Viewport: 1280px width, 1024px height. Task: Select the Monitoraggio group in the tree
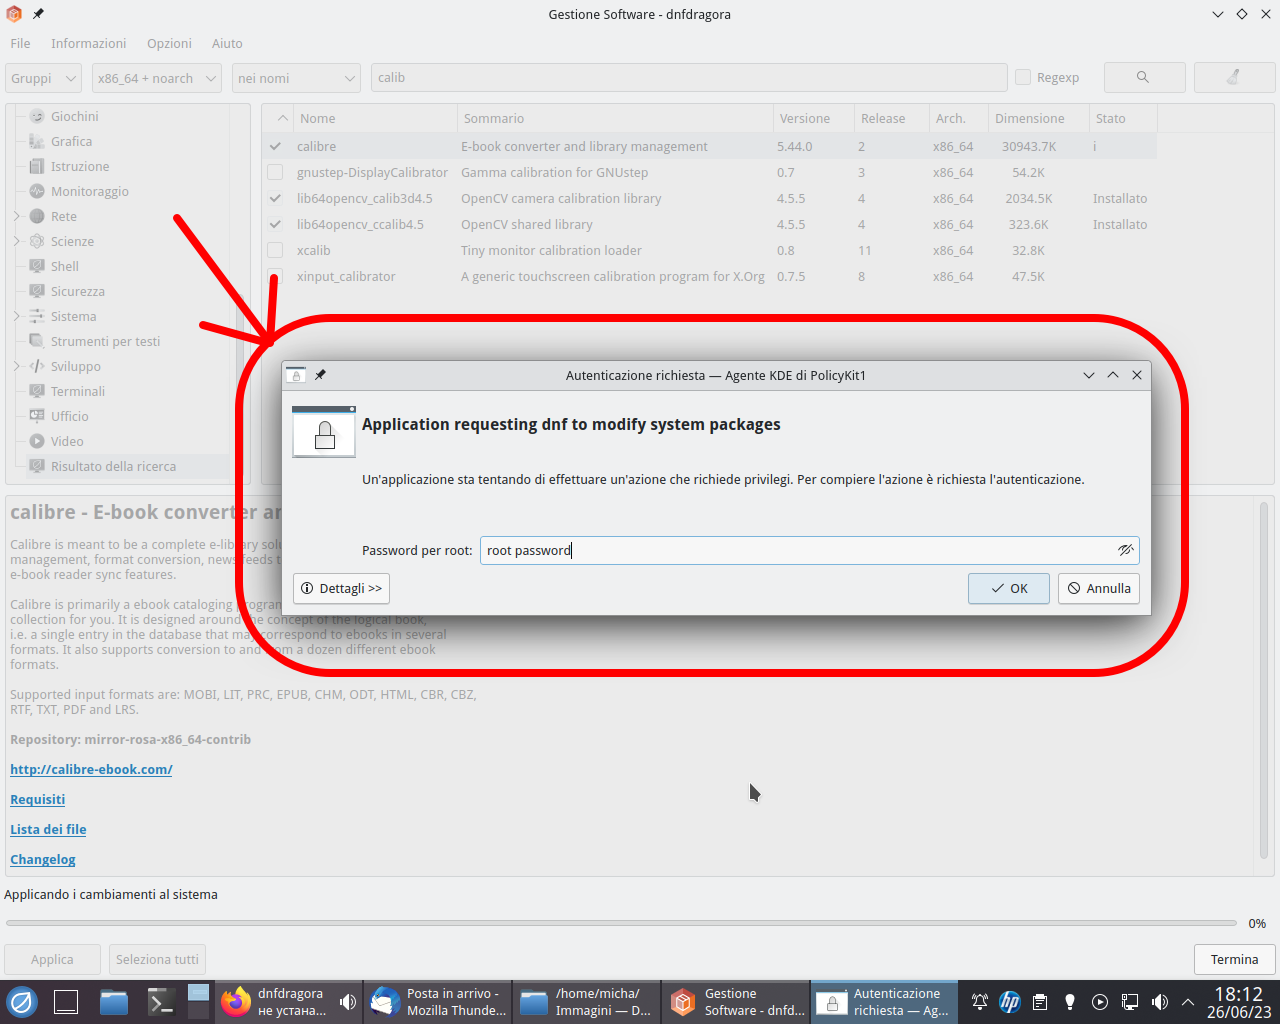click(90, 191)
